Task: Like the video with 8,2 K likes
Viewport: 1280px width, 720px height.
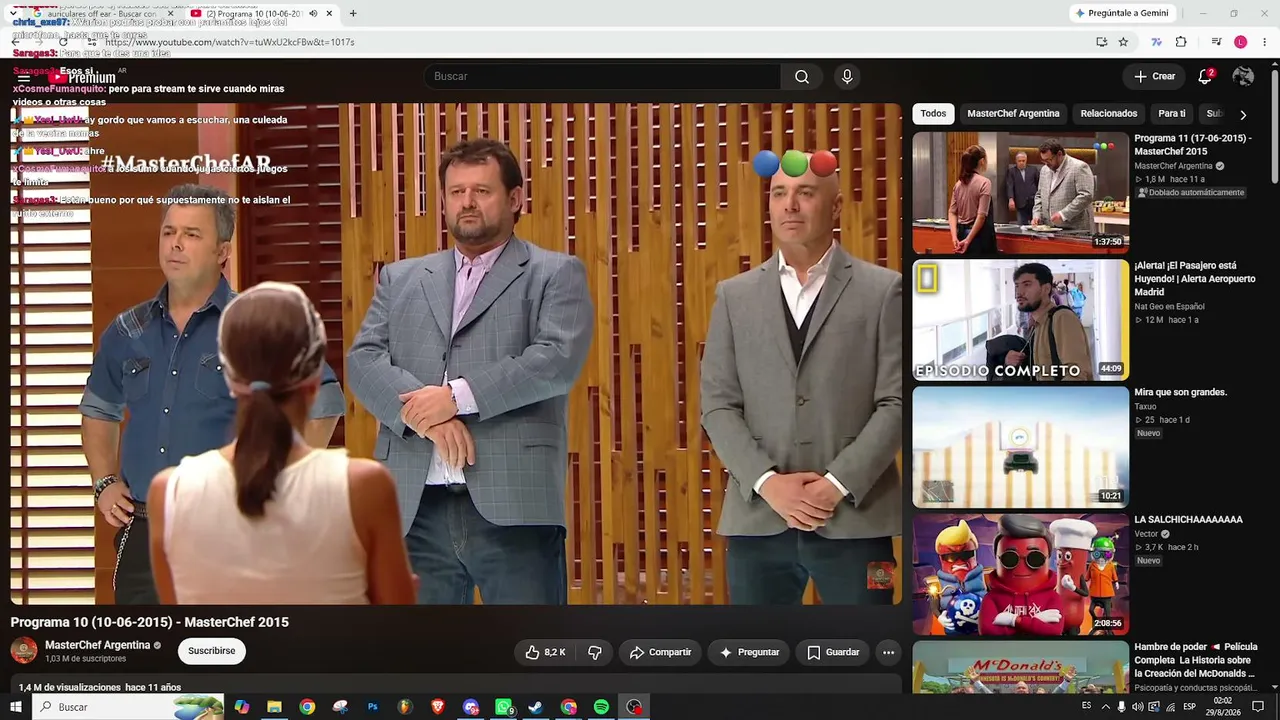Action: click(x=546, y=652)
